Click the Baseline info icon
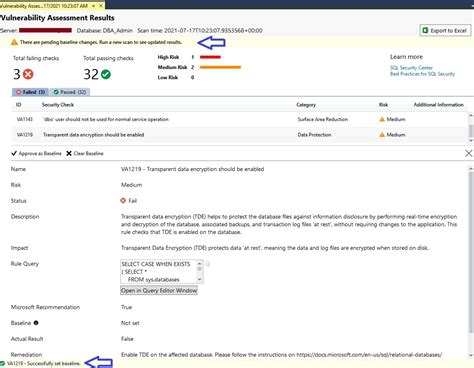474x368 pixels. 36,323
